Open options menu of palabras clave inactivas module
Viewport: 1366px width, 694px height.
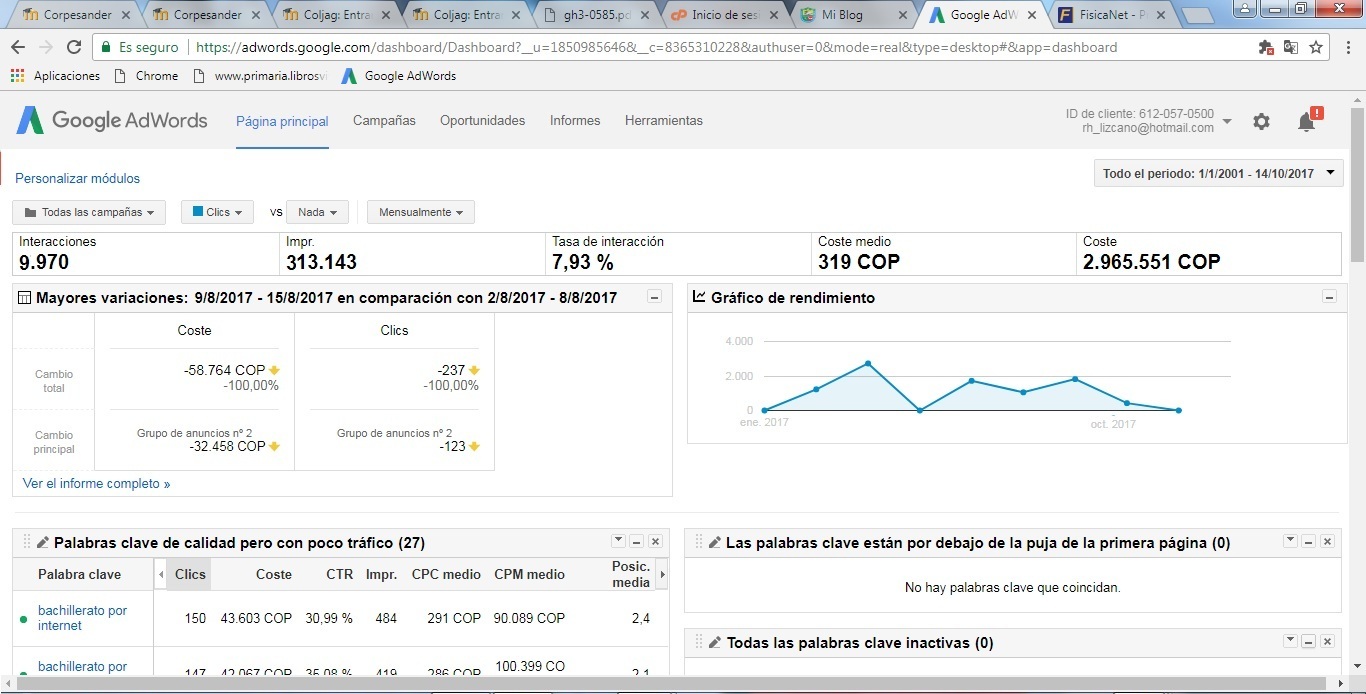pos(1289,641)
